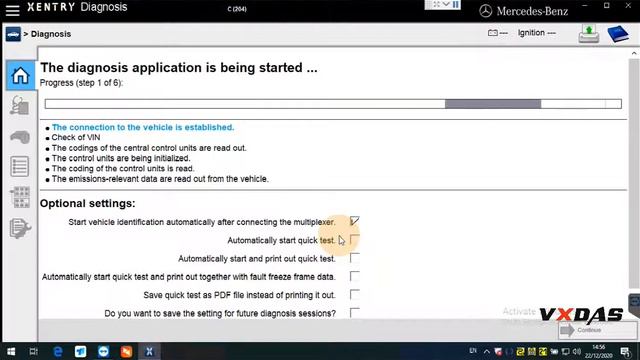The image size is (640, 360).
Task: Open TeamViewer from the taskbar
Action: coord(103,351)
